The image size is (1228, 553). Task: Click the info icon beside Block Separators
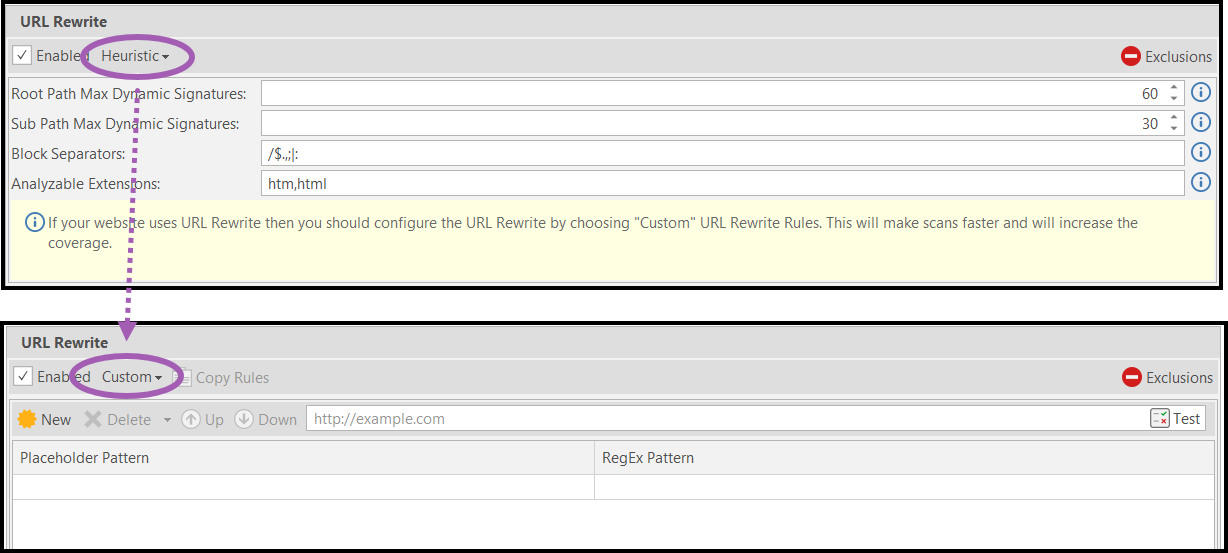1201,153
